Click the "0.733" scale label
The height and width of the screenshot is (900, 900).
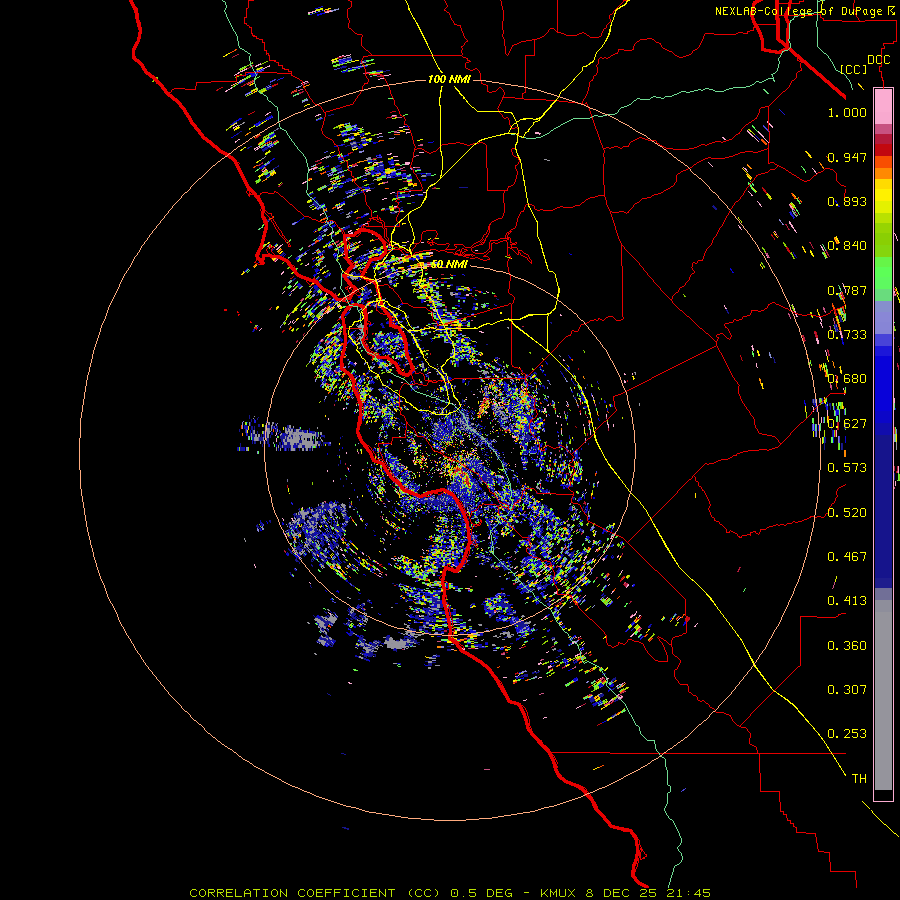point(847,334)
